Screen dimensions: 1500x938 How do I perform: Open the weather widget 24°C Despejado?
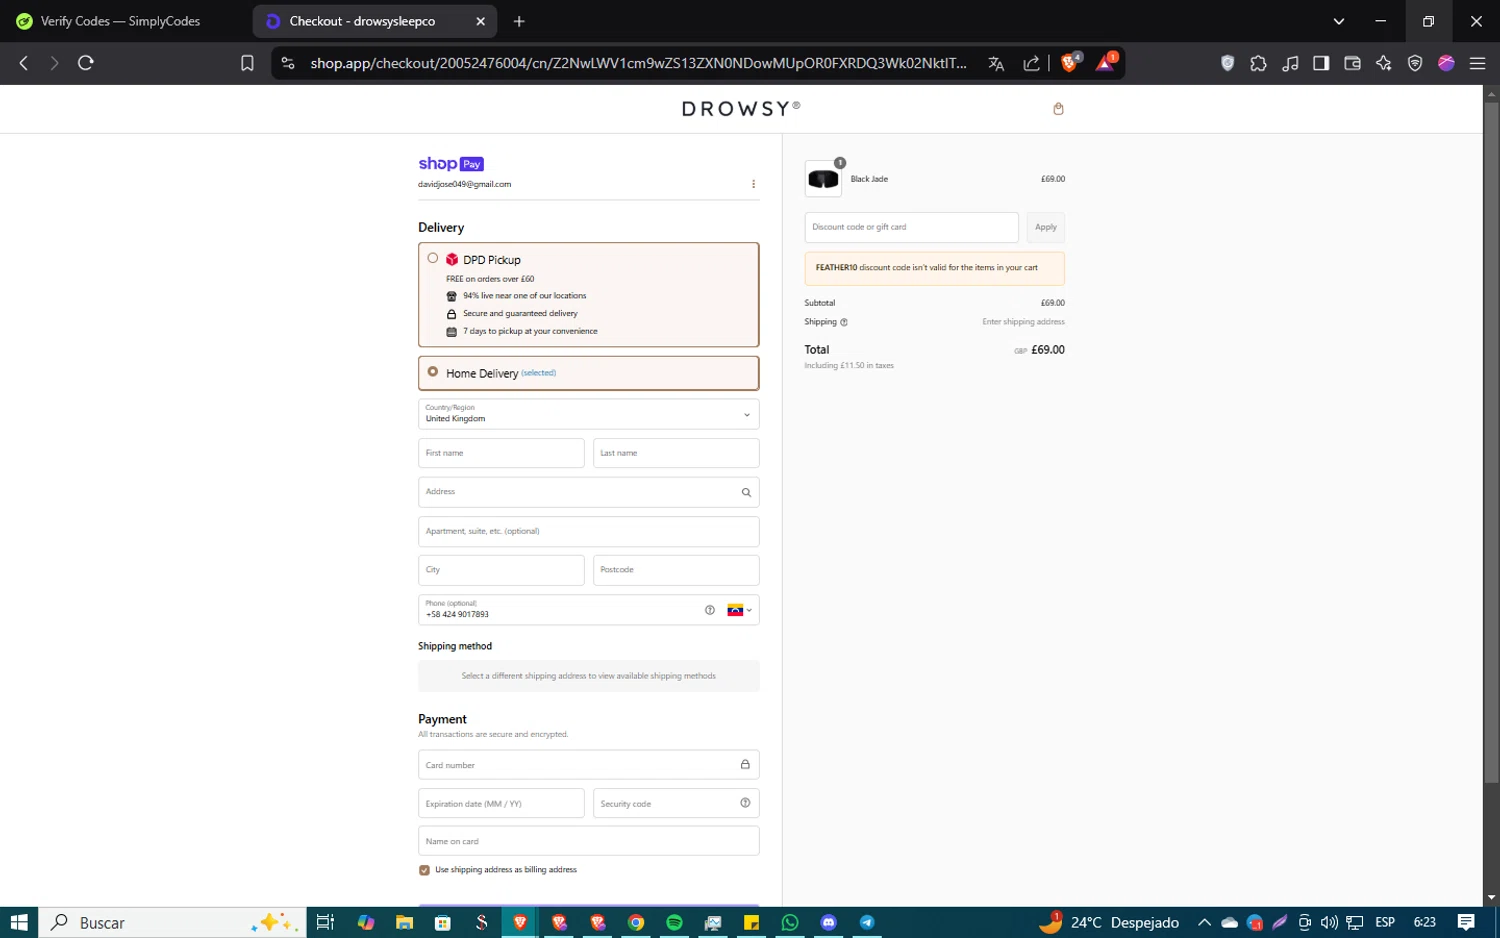[1109, 922]
